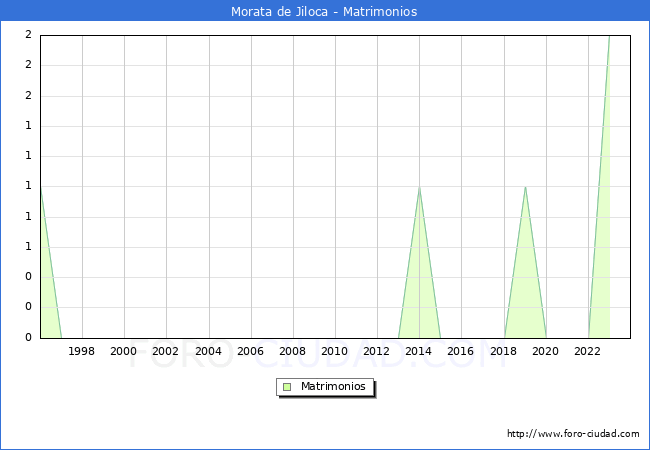Click the 2023 peak at chart top
Viewport: 650px width, 450px height.
point(609,37)
